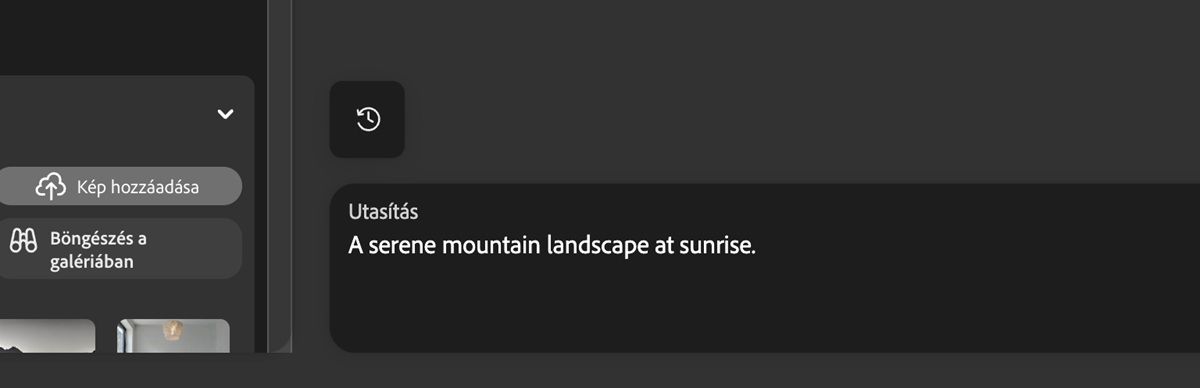Screen dimensions: 1200x388
Task: Click the letter A starting the prompt
Action: pyautogui.click(x=355, y=245)
